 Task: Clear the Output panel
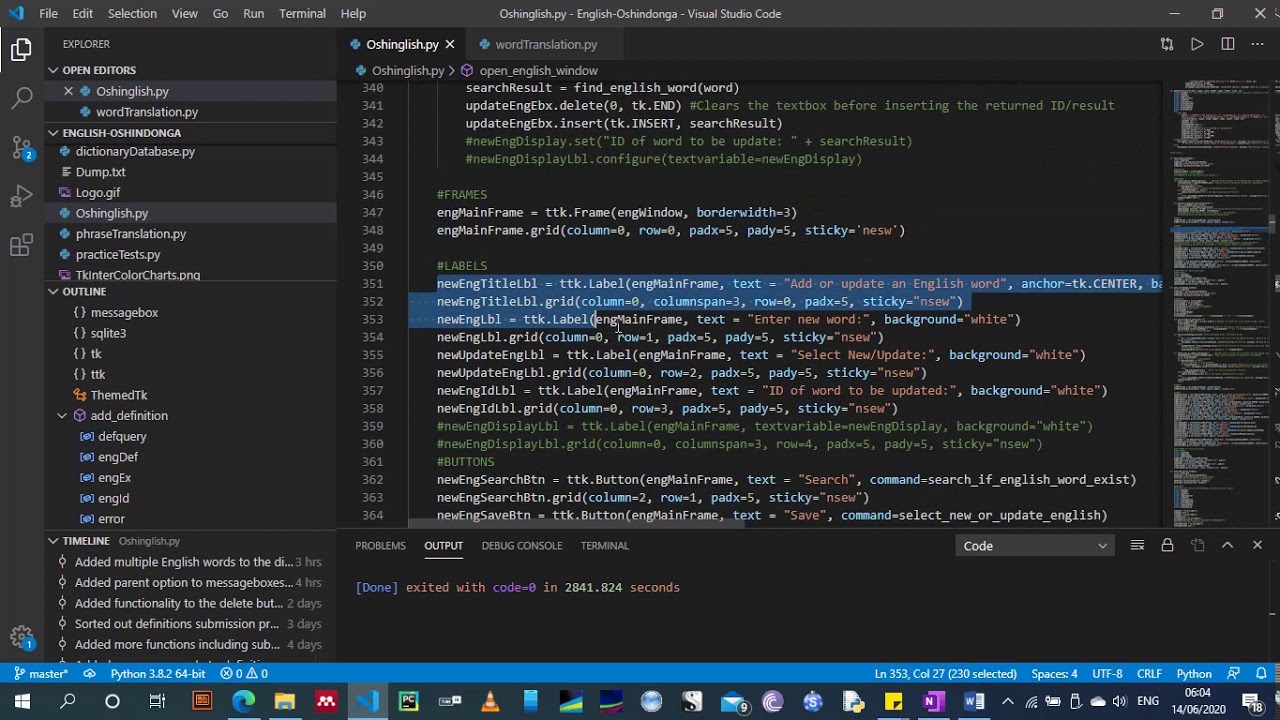point(1137,545)
